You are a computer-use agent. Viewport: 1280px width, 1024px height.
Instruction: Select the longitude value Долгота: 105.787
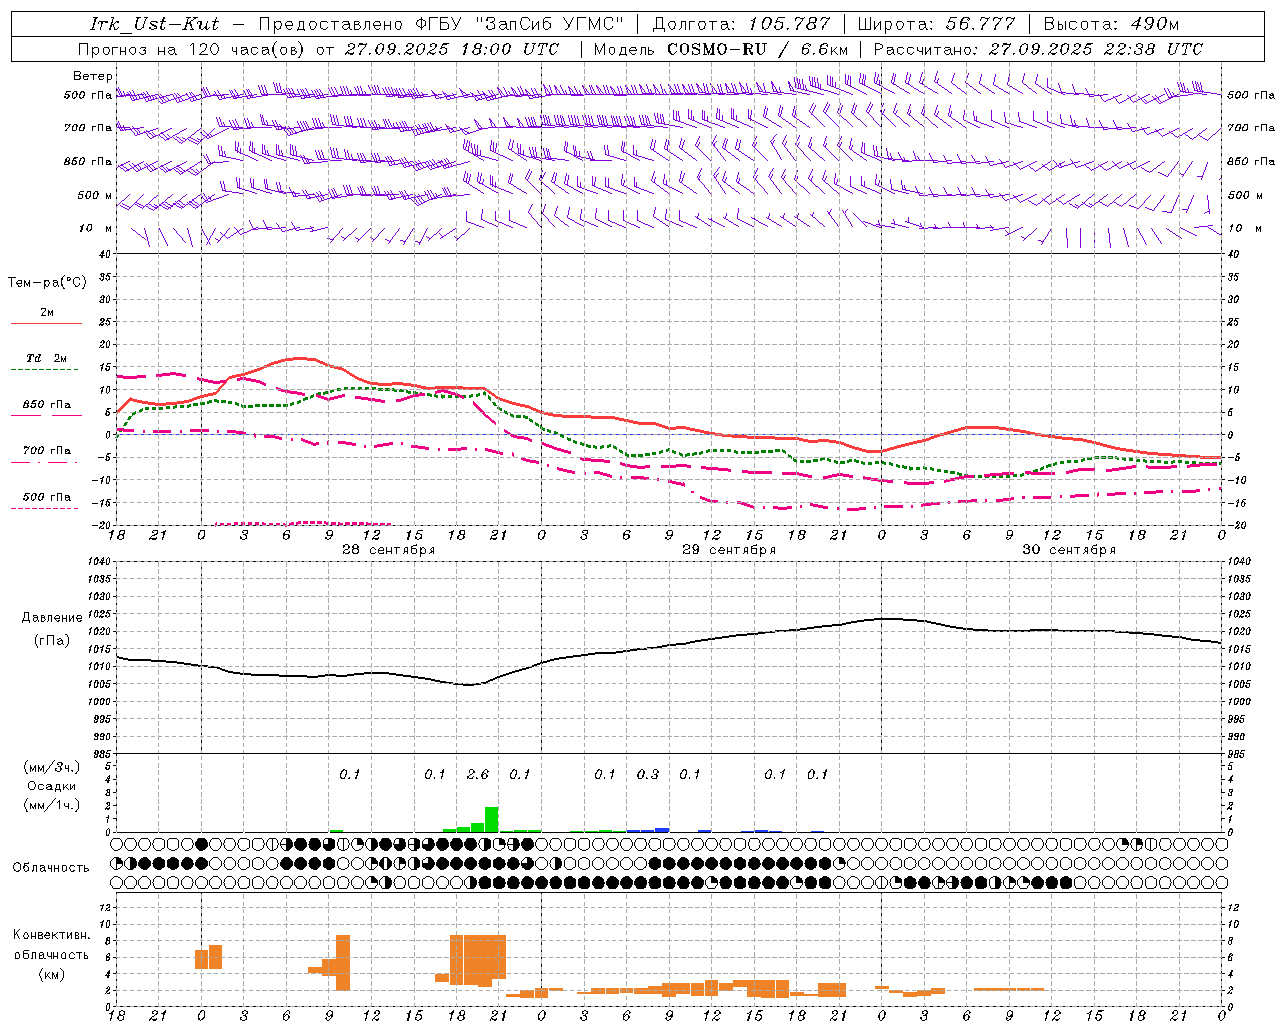pyautogui.click(x=741, y=24)
